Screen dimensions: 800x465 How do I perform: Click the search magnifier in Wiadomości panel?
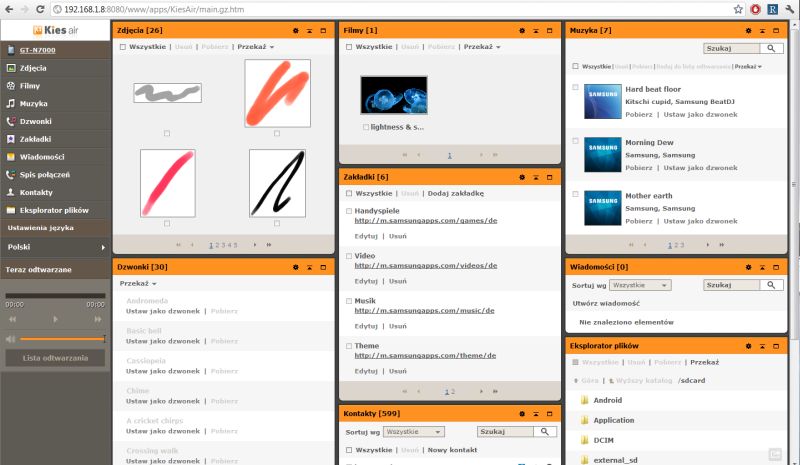pyautogui.click(x=771, y=285)
